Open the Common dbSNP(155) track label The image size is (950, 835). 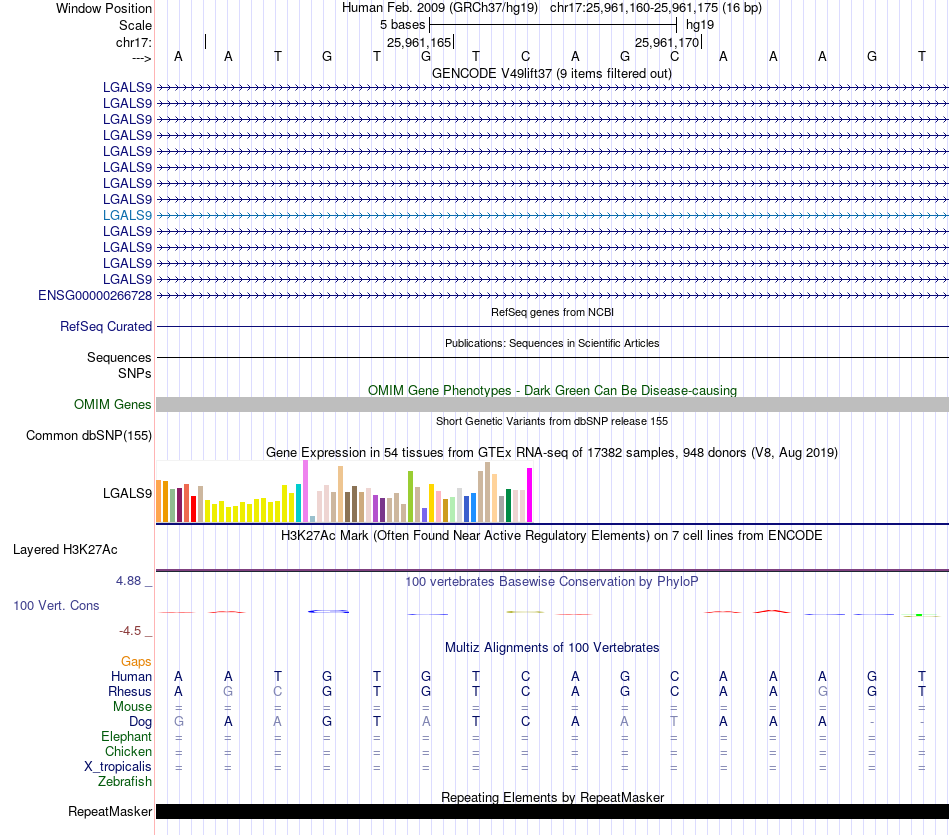pyautogui.click(x=89, y=435)
